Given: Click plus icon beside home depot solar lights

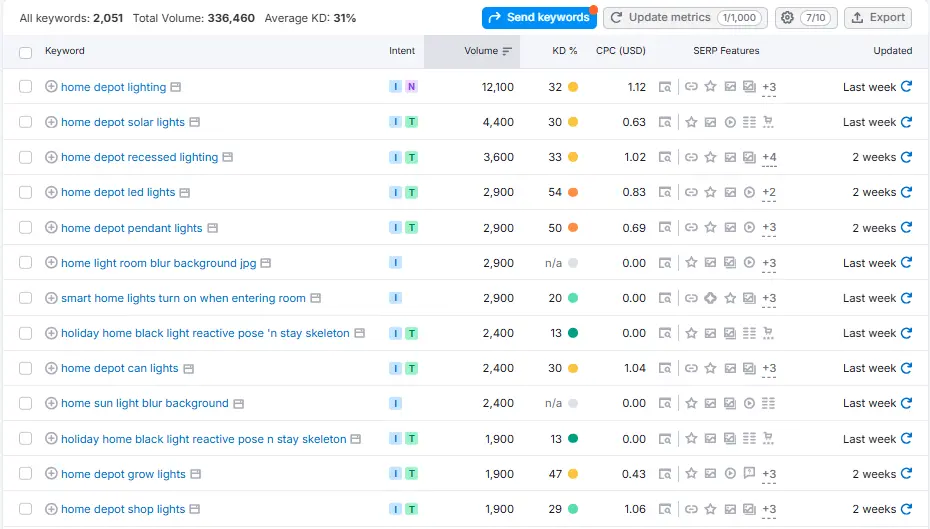Looking at the screenshot, I should click(x=52, y=122).
